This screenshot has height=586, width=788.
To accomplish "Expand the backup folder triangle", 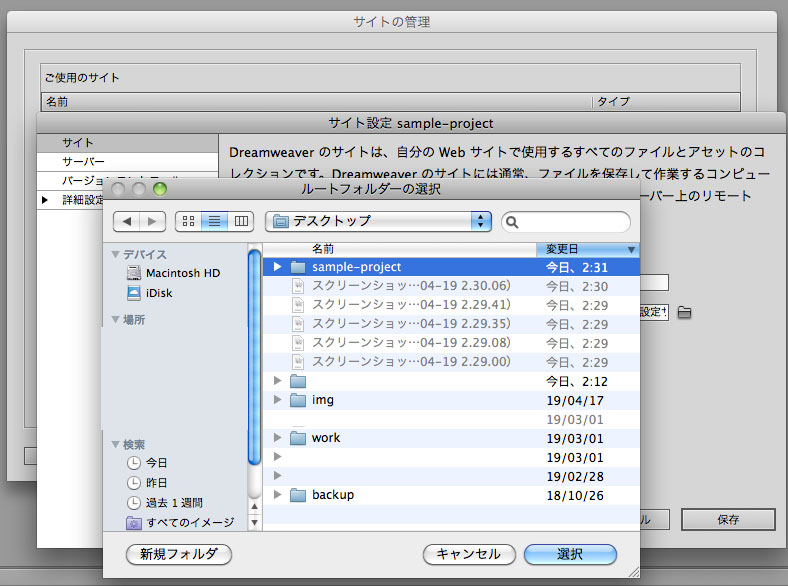I will pyautogui.click(x=277, y=495).
